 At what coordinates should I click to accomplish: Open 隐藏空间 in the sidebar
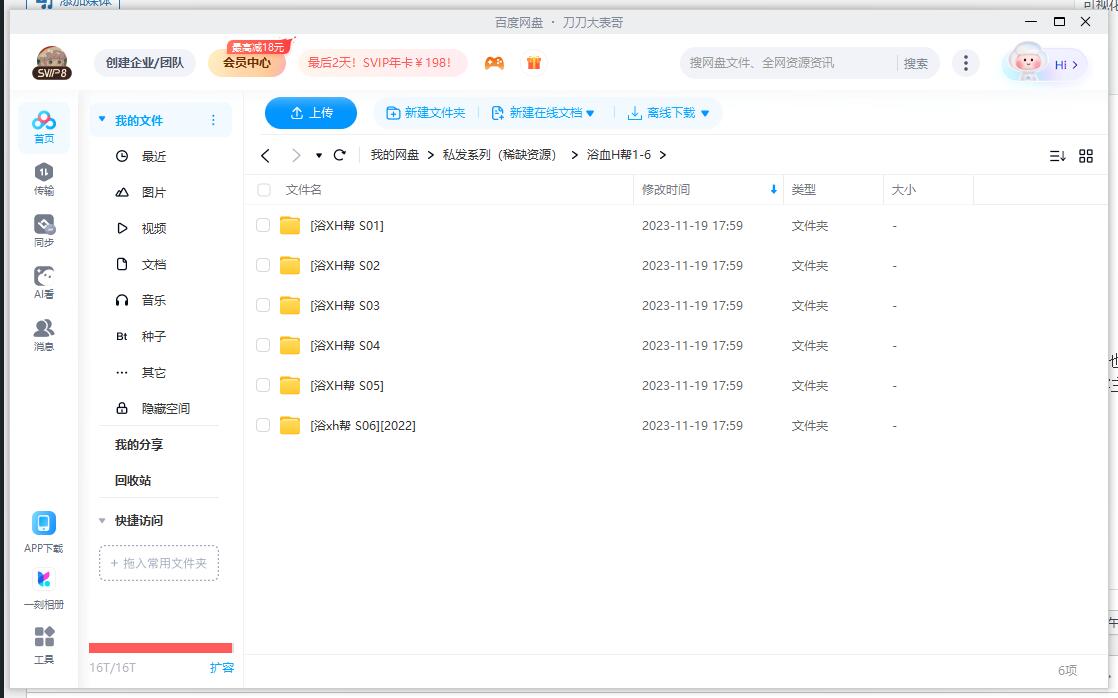point(165,409)
